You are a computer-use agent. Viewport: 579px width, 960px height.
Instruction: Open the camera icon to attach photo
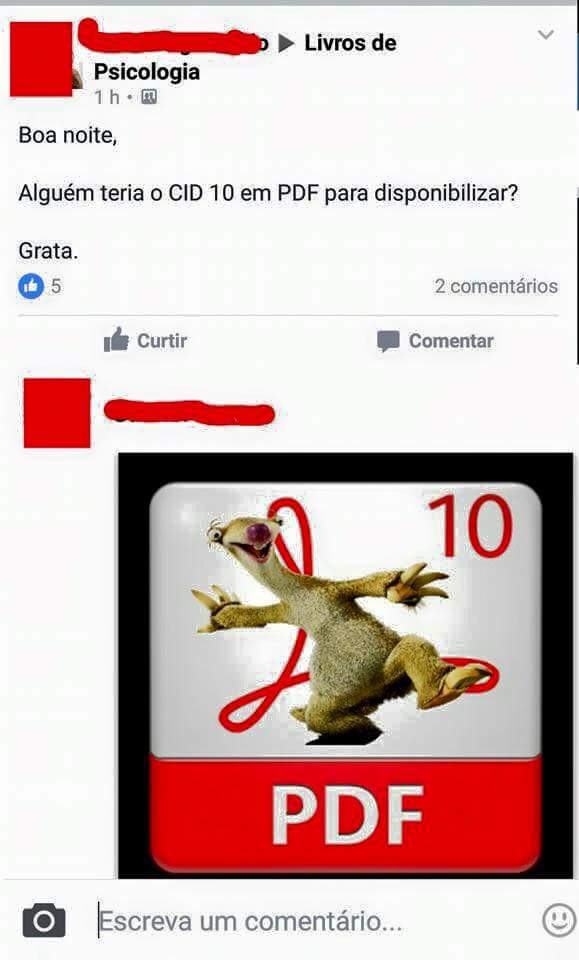tap(44, 920)
